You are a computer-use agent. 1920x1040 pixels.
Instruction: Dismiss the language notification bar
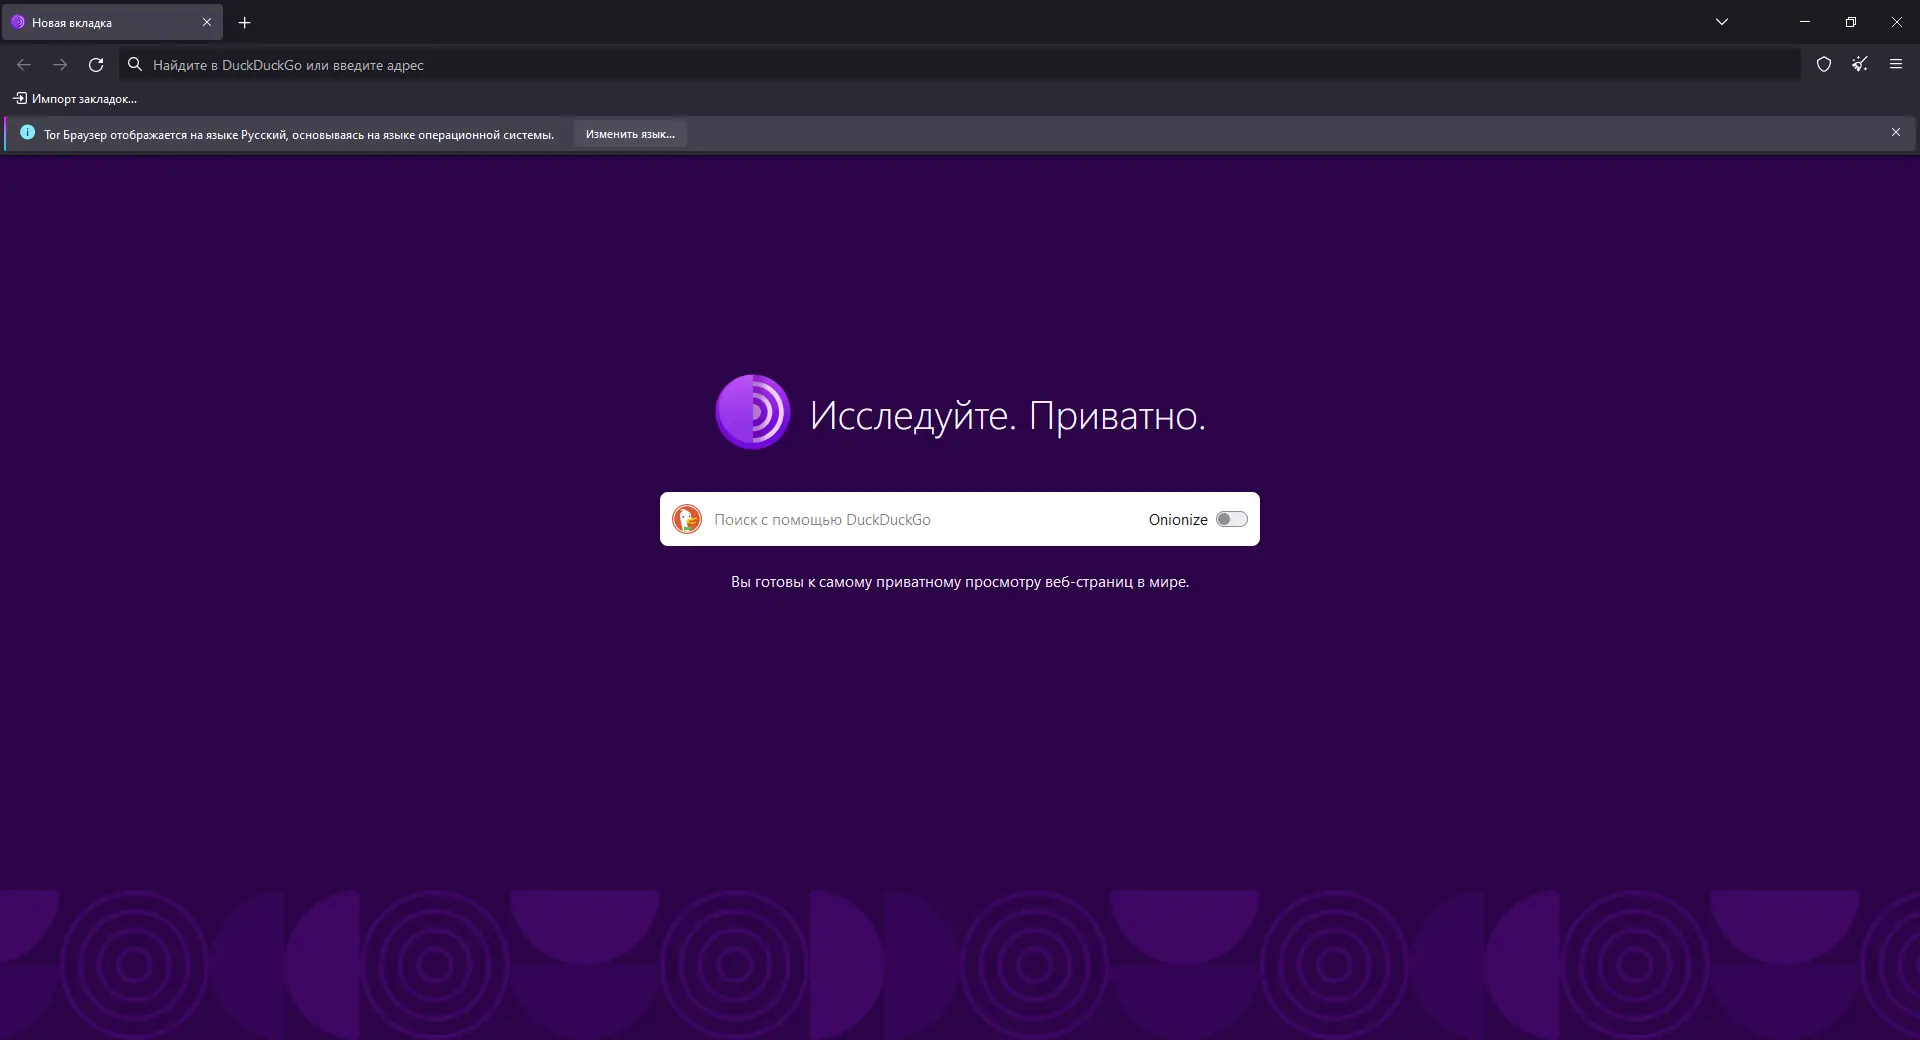pos(1896,132)
